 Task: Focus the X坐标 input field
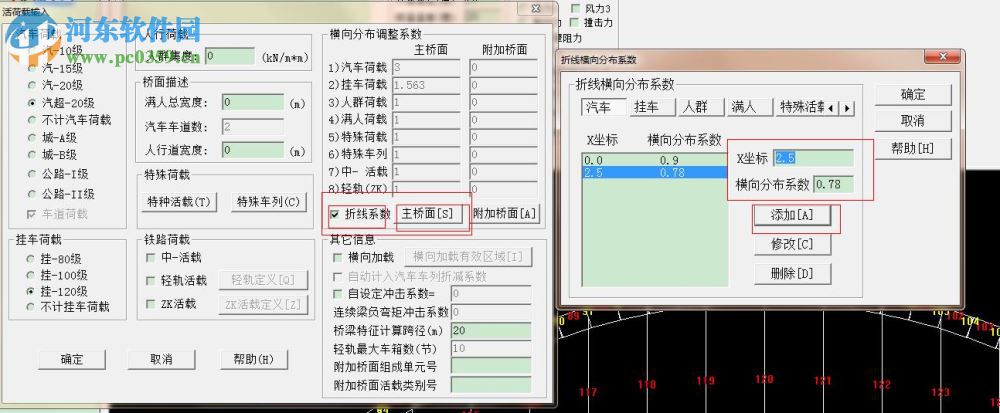click(814, 159)
